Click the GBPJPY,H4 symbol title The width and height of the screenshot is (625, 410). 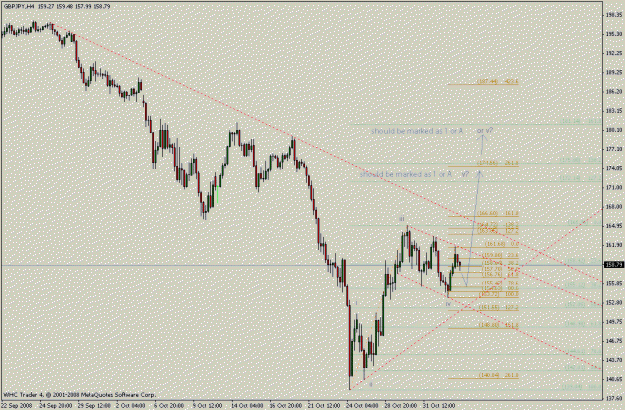coord(18,6)
